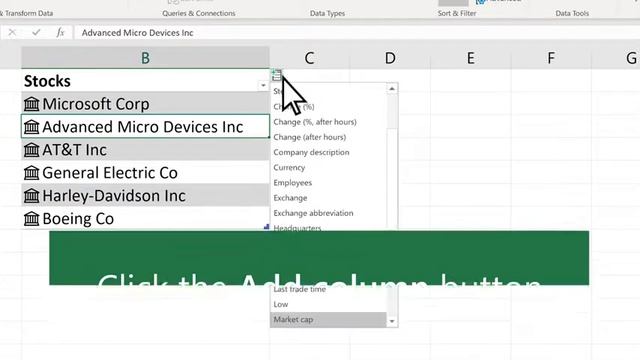The width and height of the screenshot is (640, 360).
Task: Select the column E header
Action: tap(470, 58)
